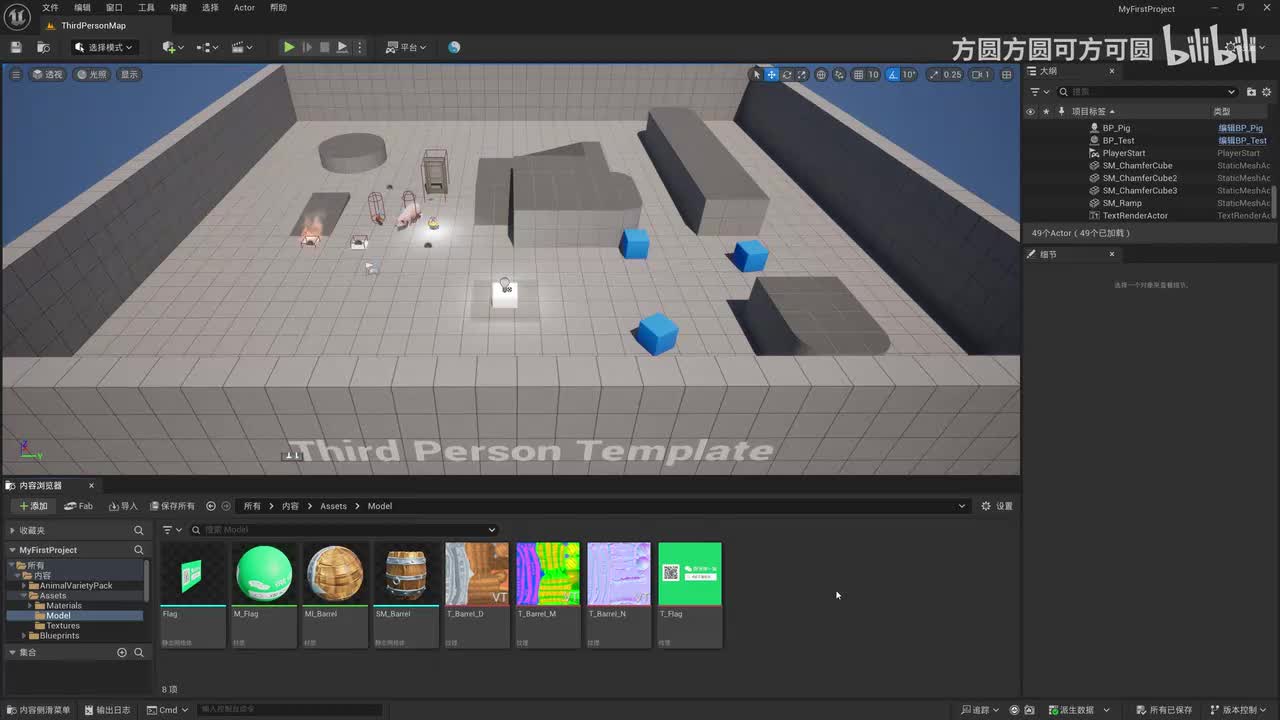The height and width of the screenshot is (720, 1280).
Task: Toggle the Outliner visibility eye column
Action: (1030, 112)
